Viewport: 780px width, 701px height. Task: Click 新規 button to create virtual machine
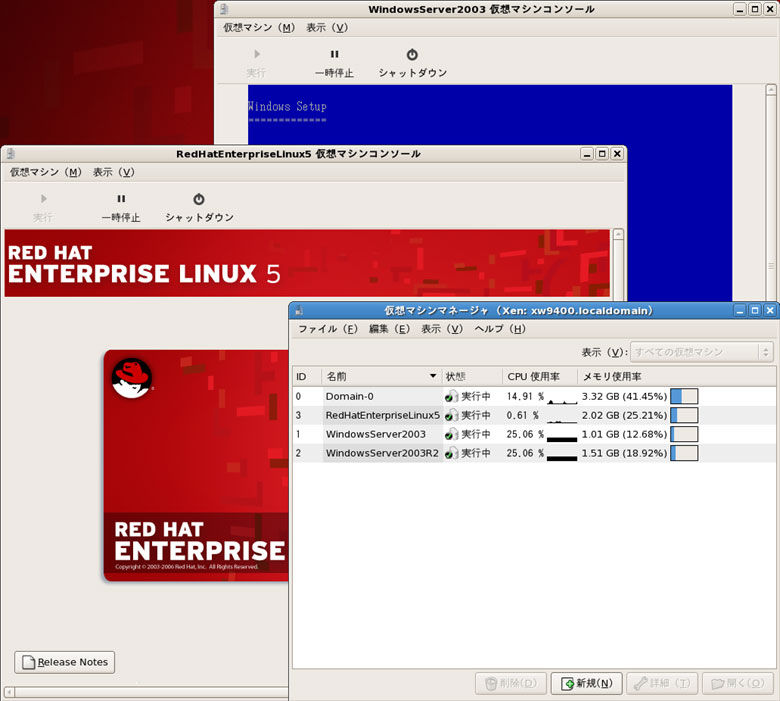pyautogui.click(x=587, y=683)
